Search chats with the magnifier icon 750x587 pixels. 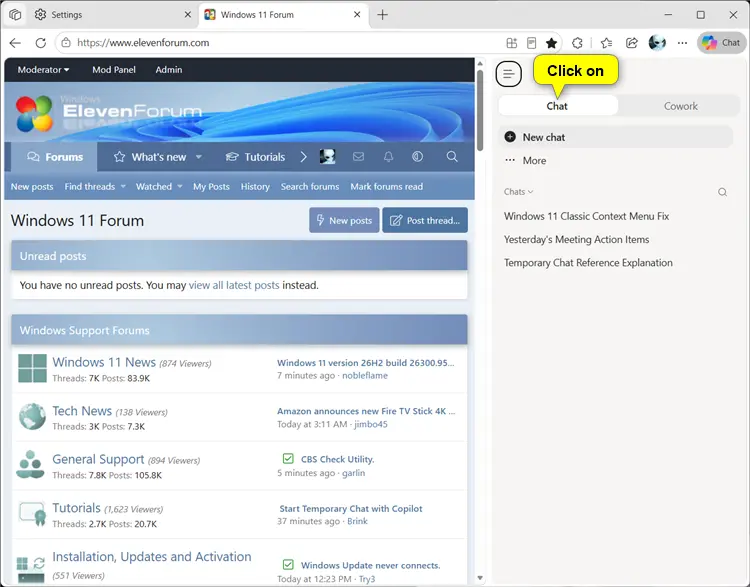722,192
